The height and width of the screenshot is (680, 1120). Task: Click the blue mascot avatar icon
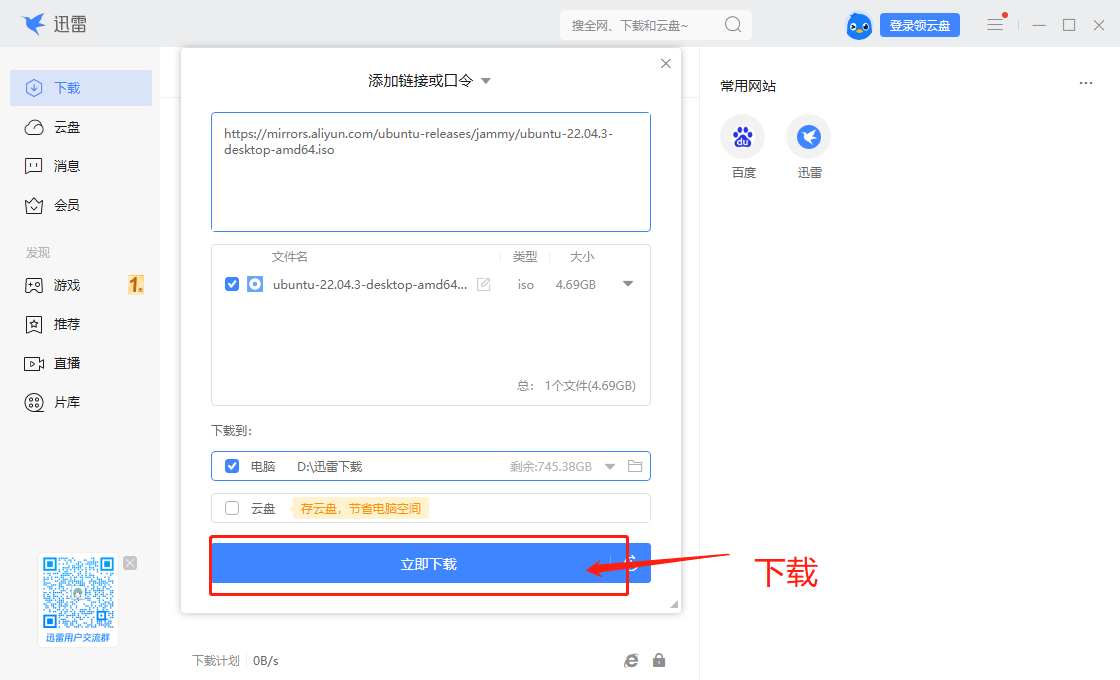pyautogui.click(x=859, y=26)
